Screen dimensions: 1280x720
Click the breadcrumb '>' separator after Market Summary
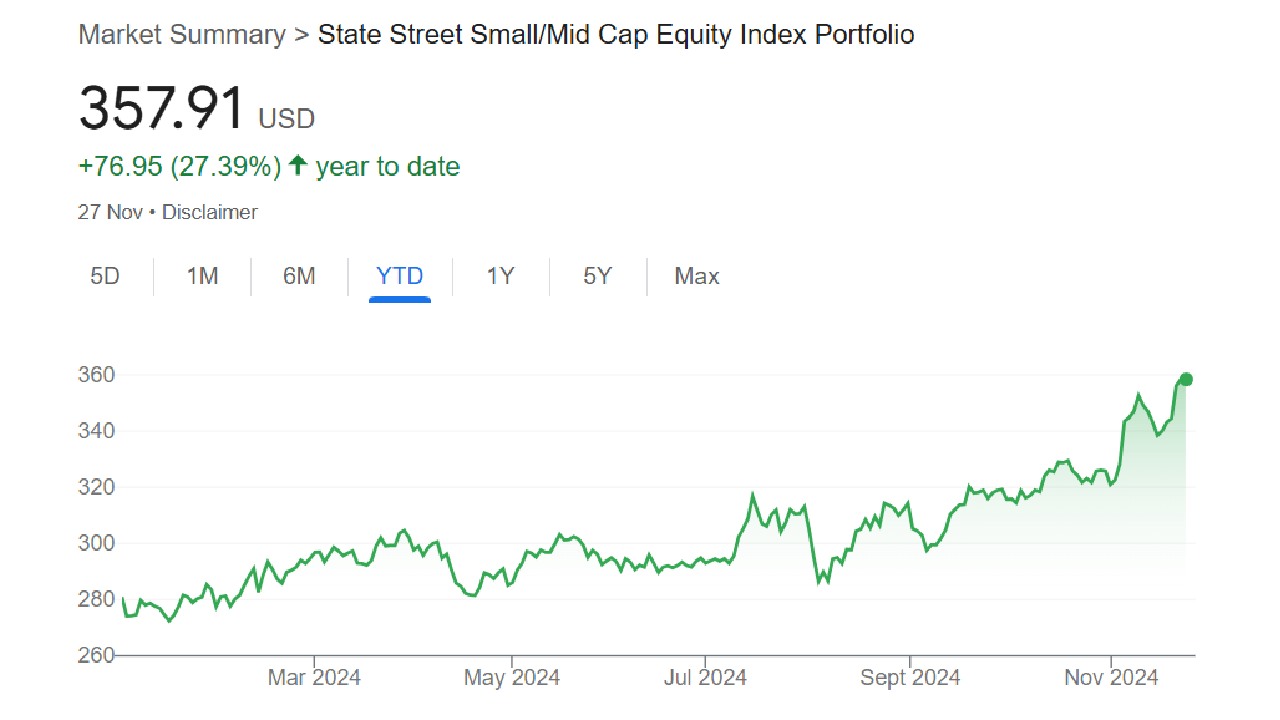pyautogui.click(x=301, y=35)
